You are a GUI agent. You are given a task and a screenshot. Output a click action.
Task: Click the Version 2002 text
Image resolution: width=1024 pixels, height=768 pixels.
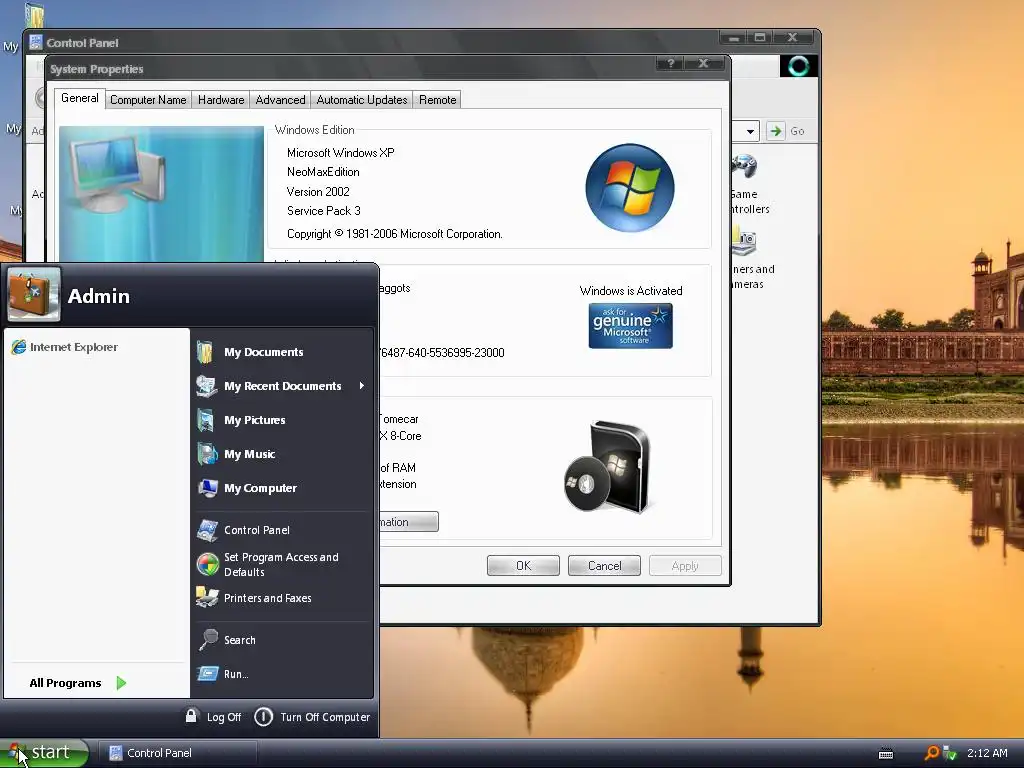318,191
